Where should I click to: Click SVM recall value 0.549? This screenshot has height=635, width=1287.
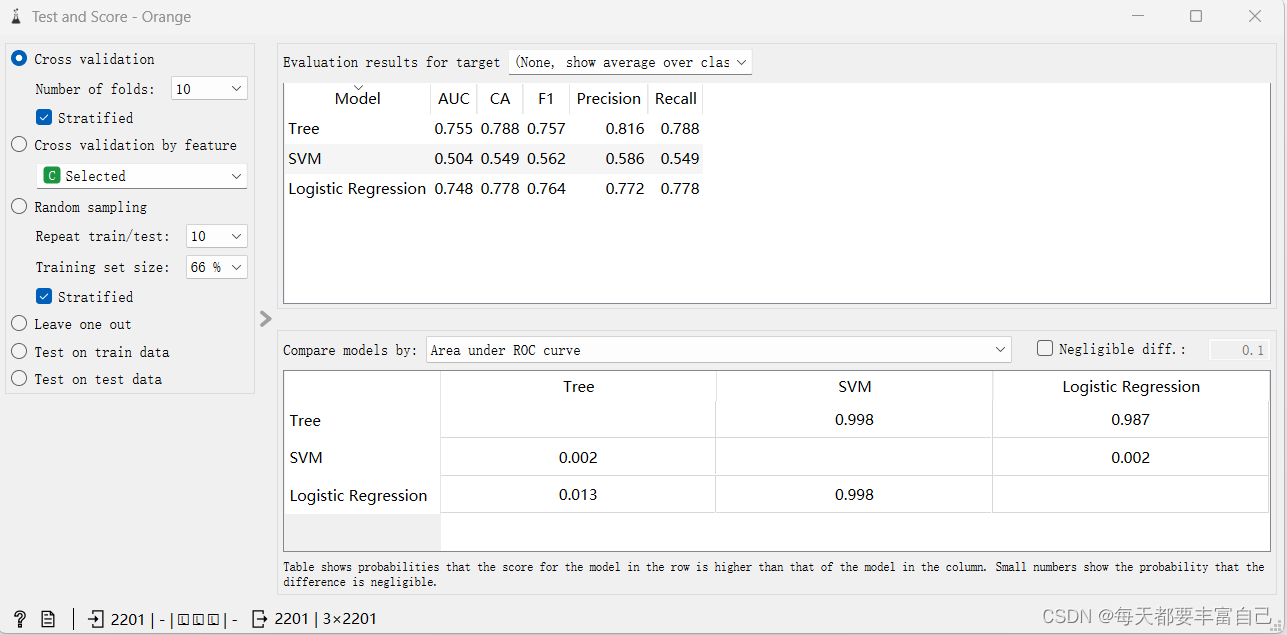click(x=680, y=158)
